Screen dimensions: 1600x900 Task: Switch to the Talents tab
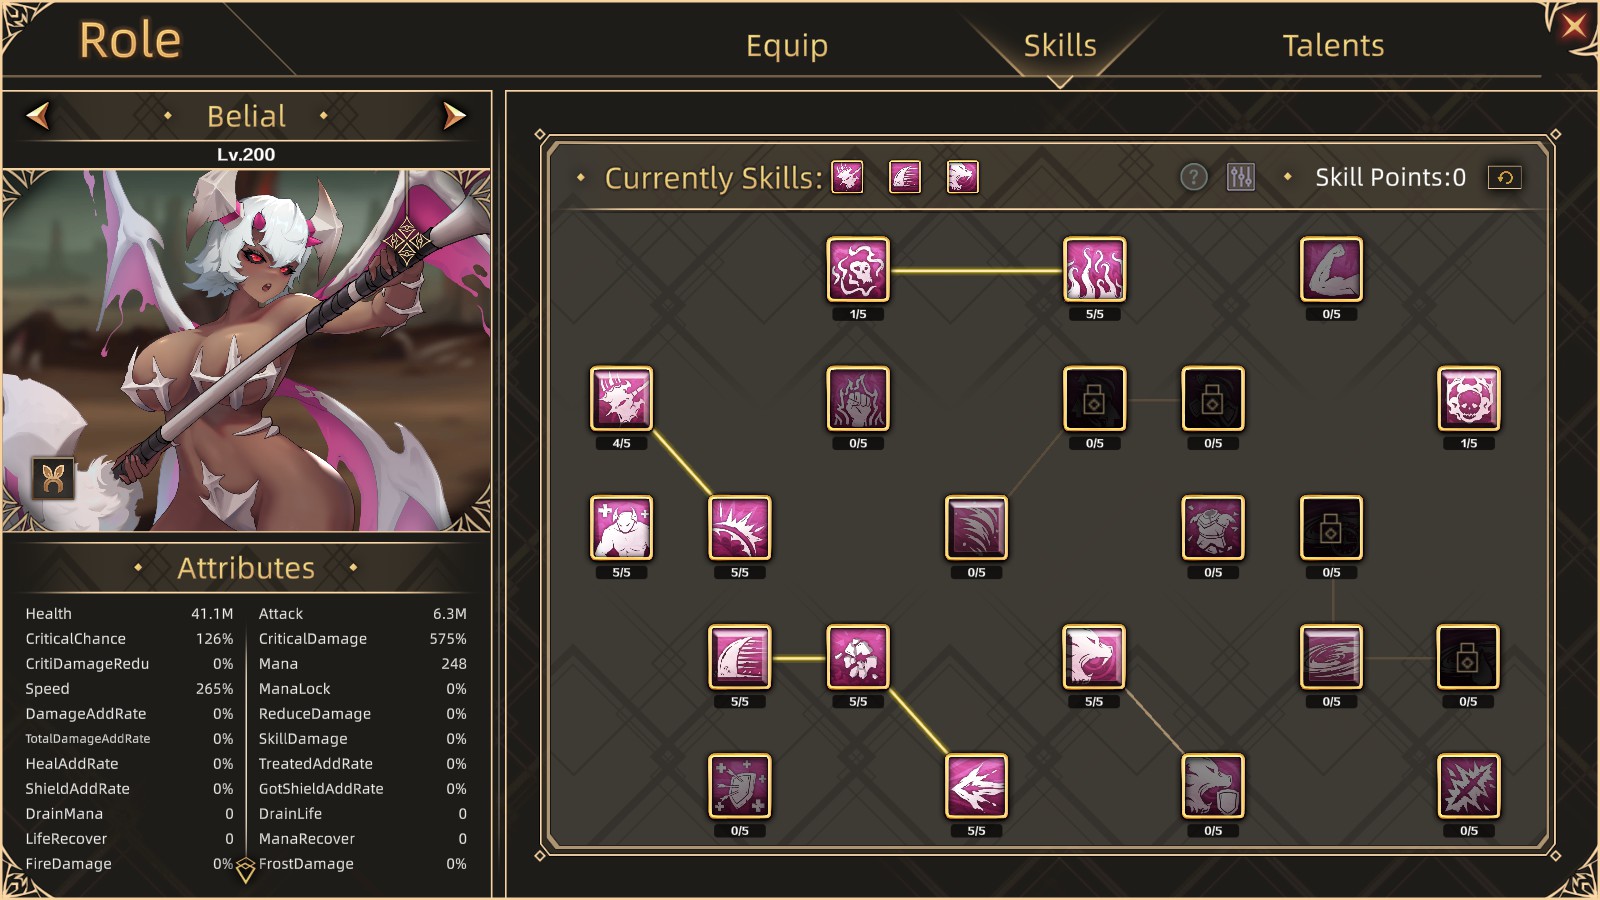coord(1333,45)
